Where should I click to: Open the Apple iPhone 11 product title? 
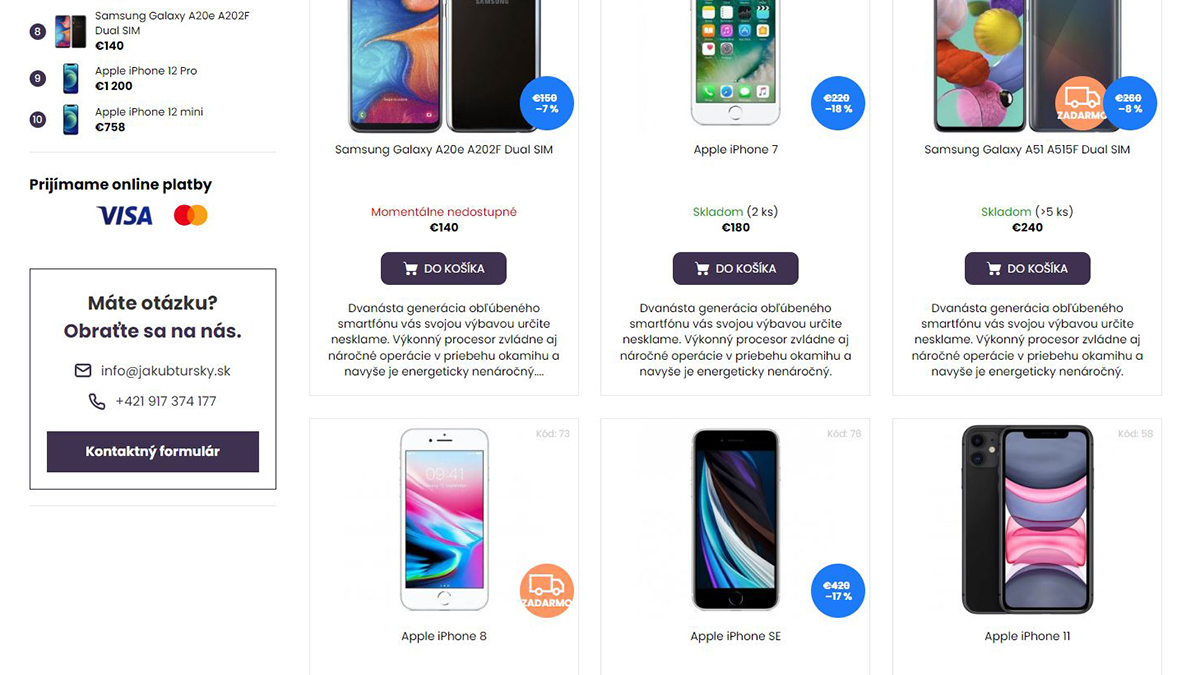(x=1027, y=636)
